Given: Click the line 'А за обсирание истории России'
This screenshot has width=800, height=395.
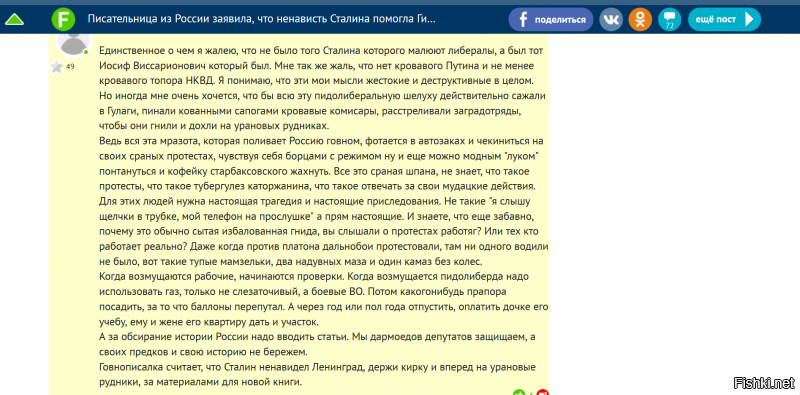Looking at the screenshot, I should point(316,337).
